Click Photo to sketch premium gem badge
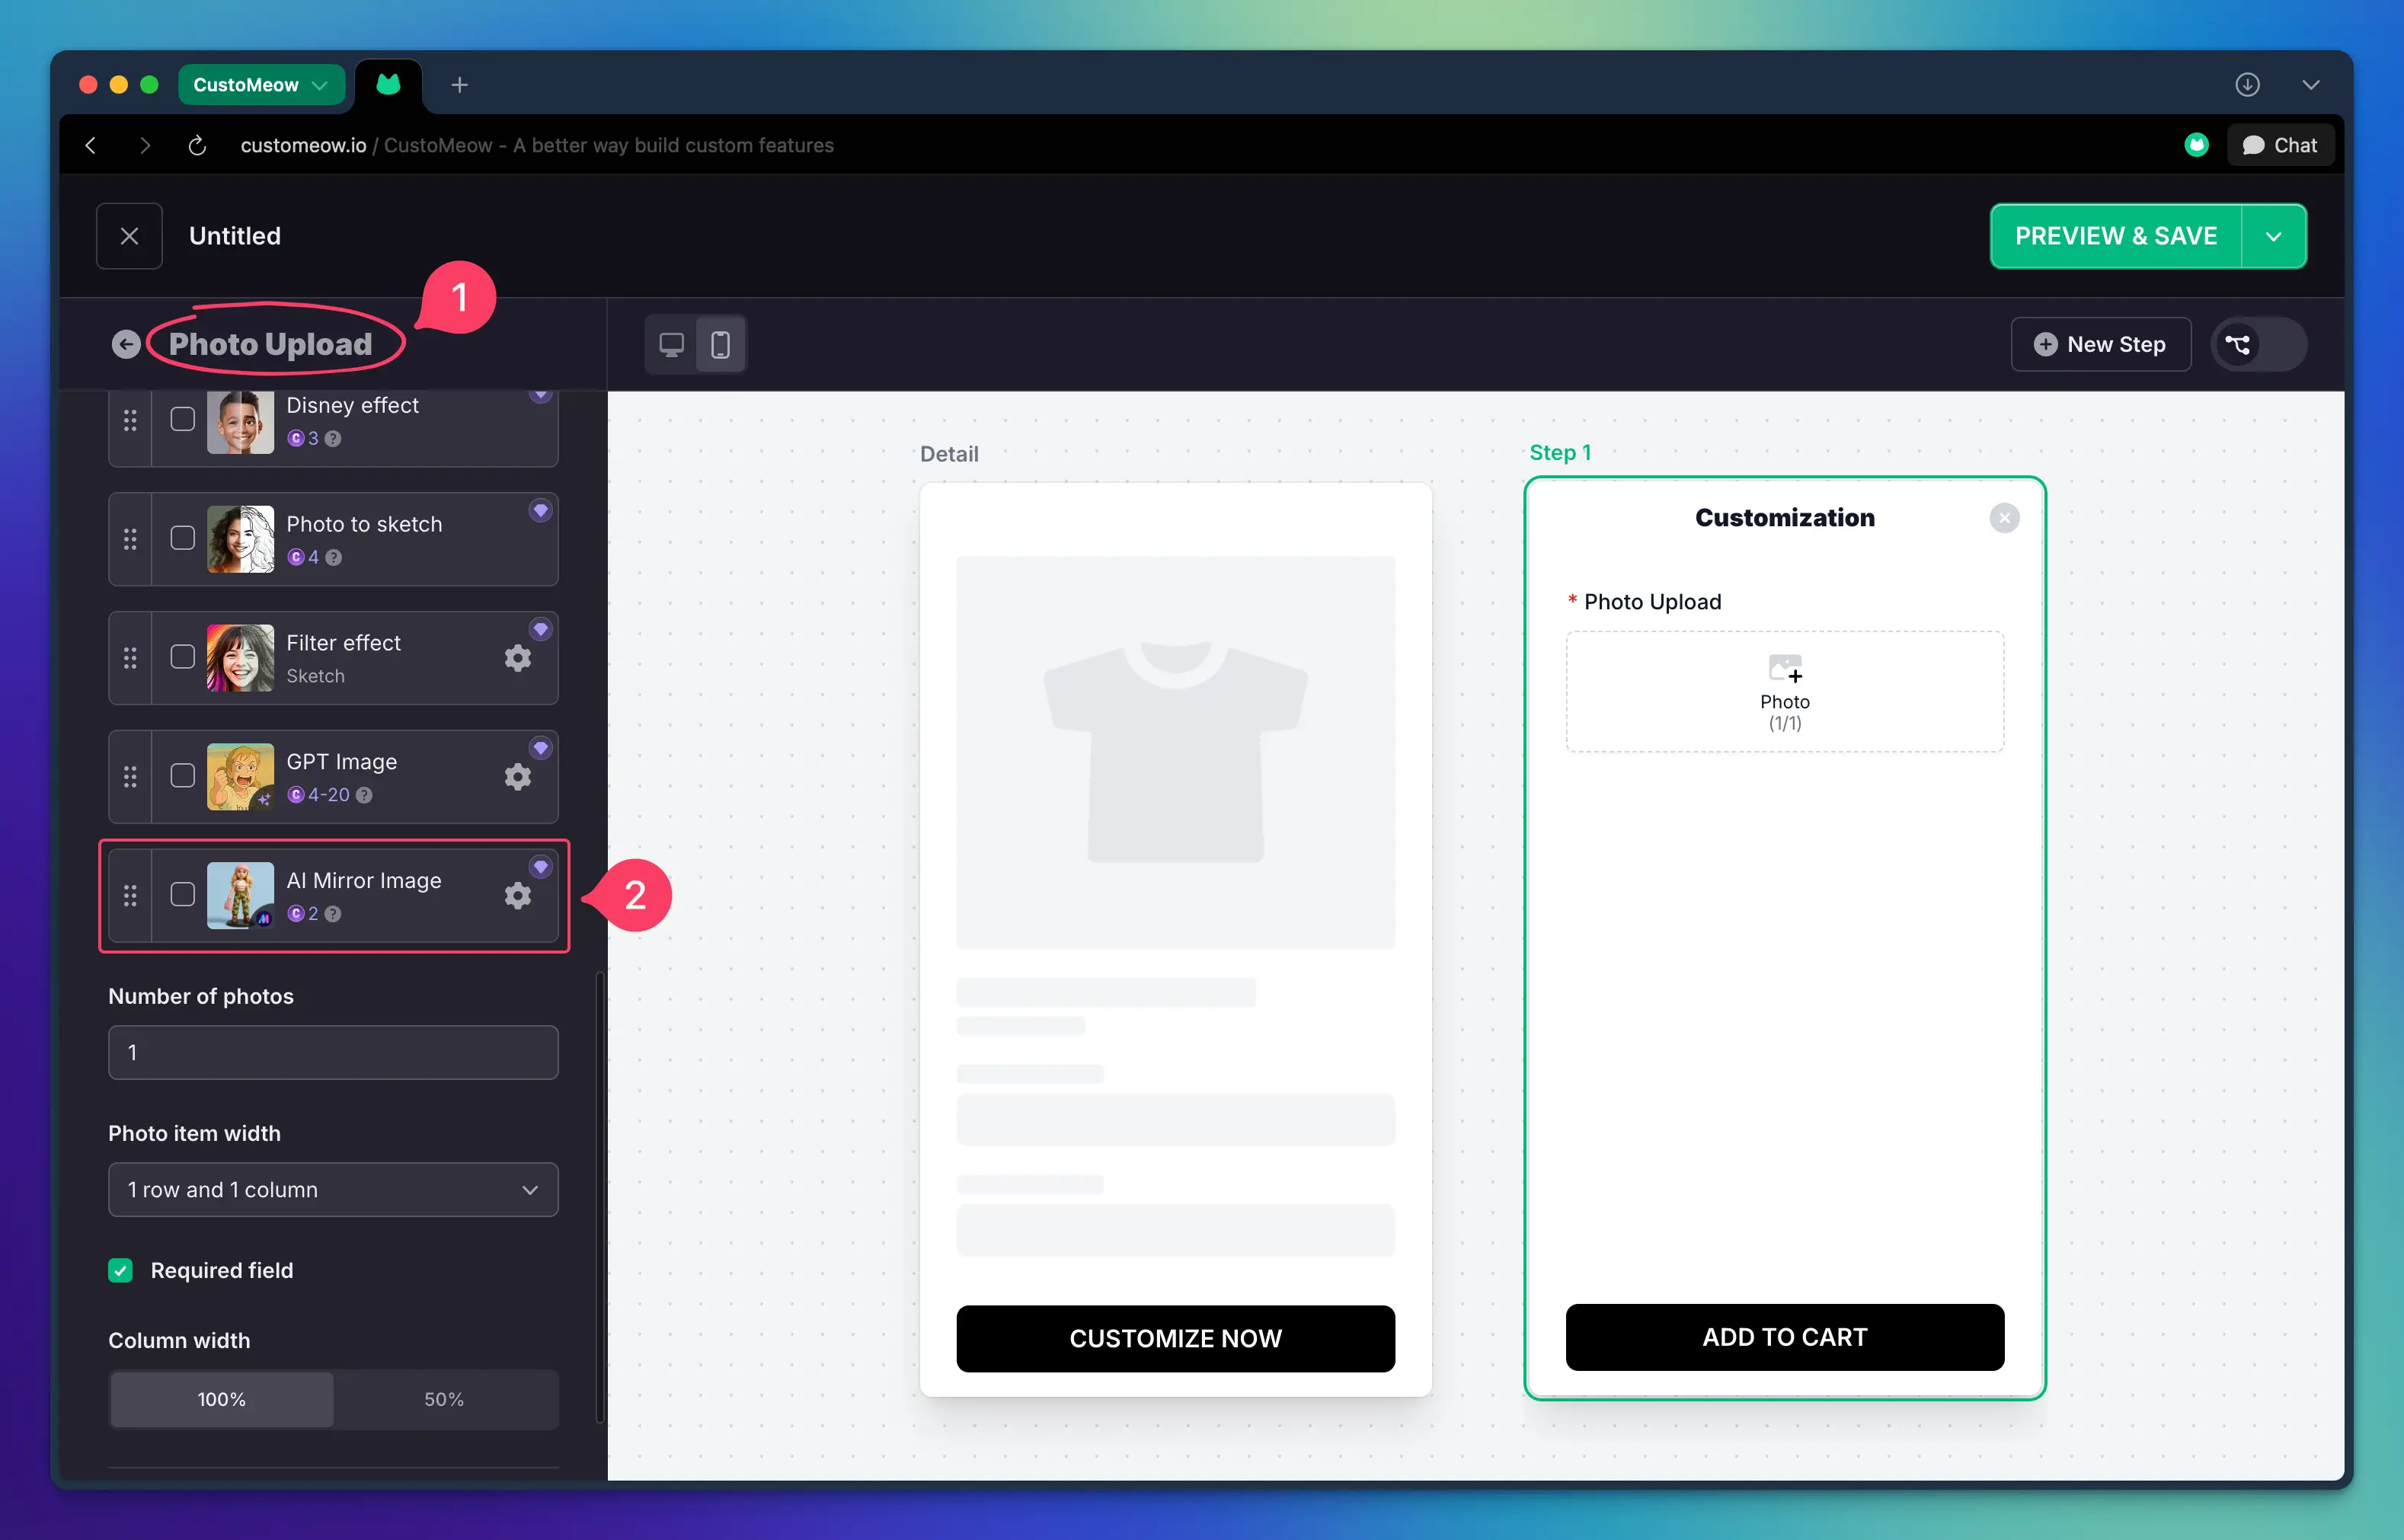2404x1540 pixels. (541, 511)
